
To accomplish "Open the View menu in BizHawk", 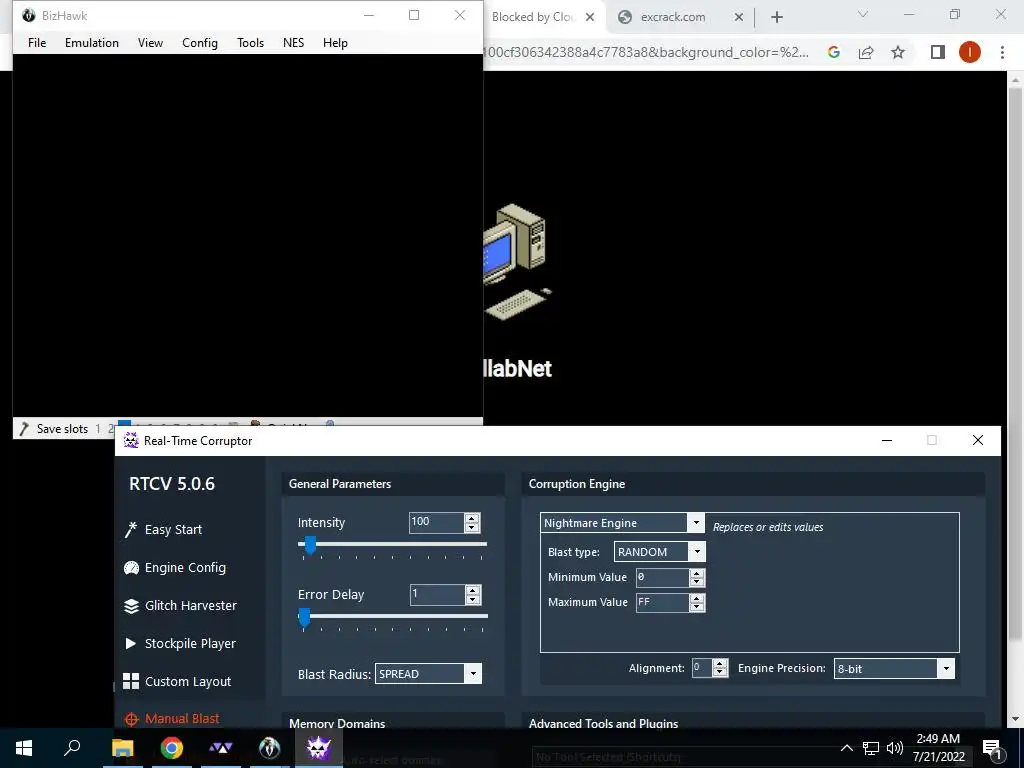I will 150,42.
